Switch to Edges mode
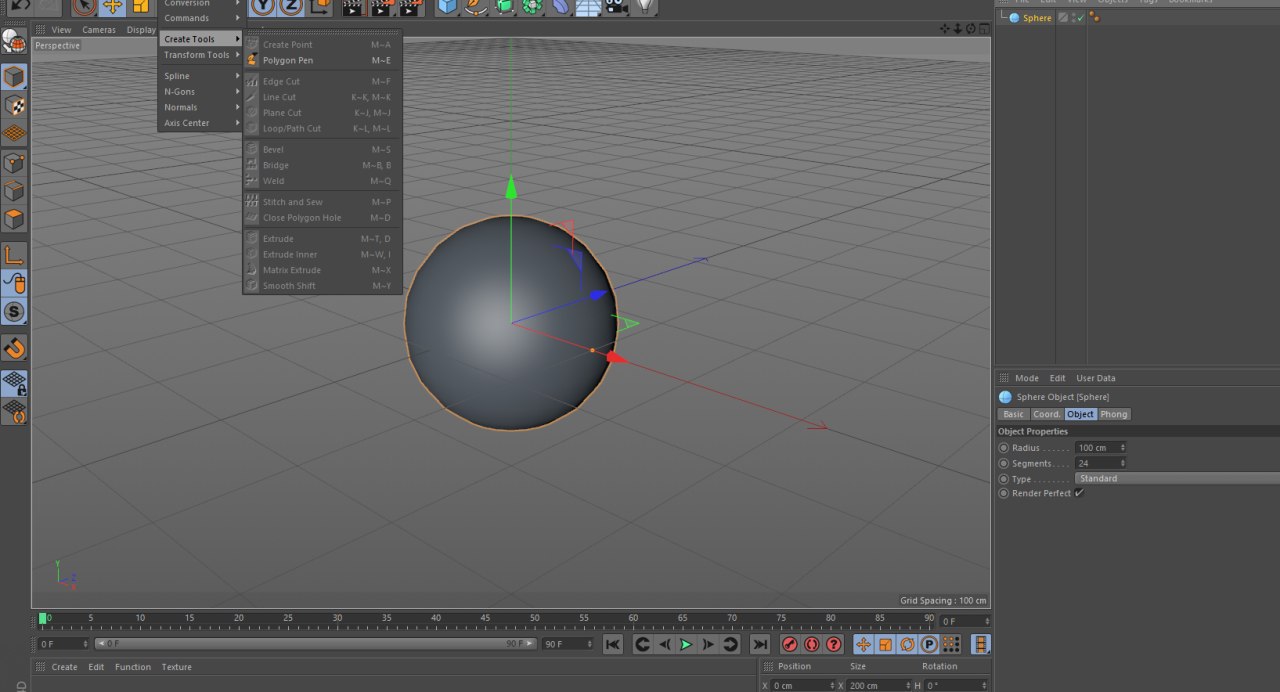 coord(14,191)
